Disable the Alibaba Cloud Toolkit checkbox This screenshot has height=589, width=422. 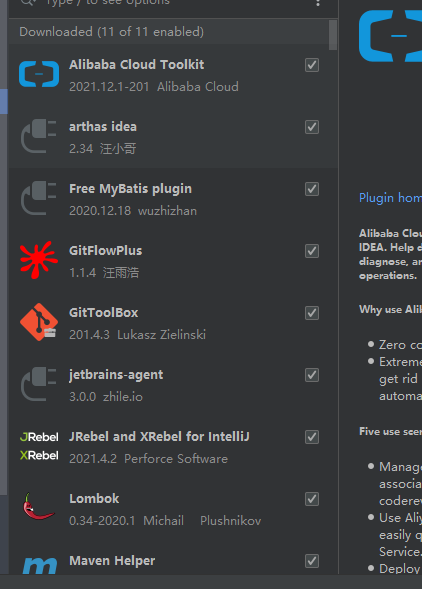coord(312,65)
